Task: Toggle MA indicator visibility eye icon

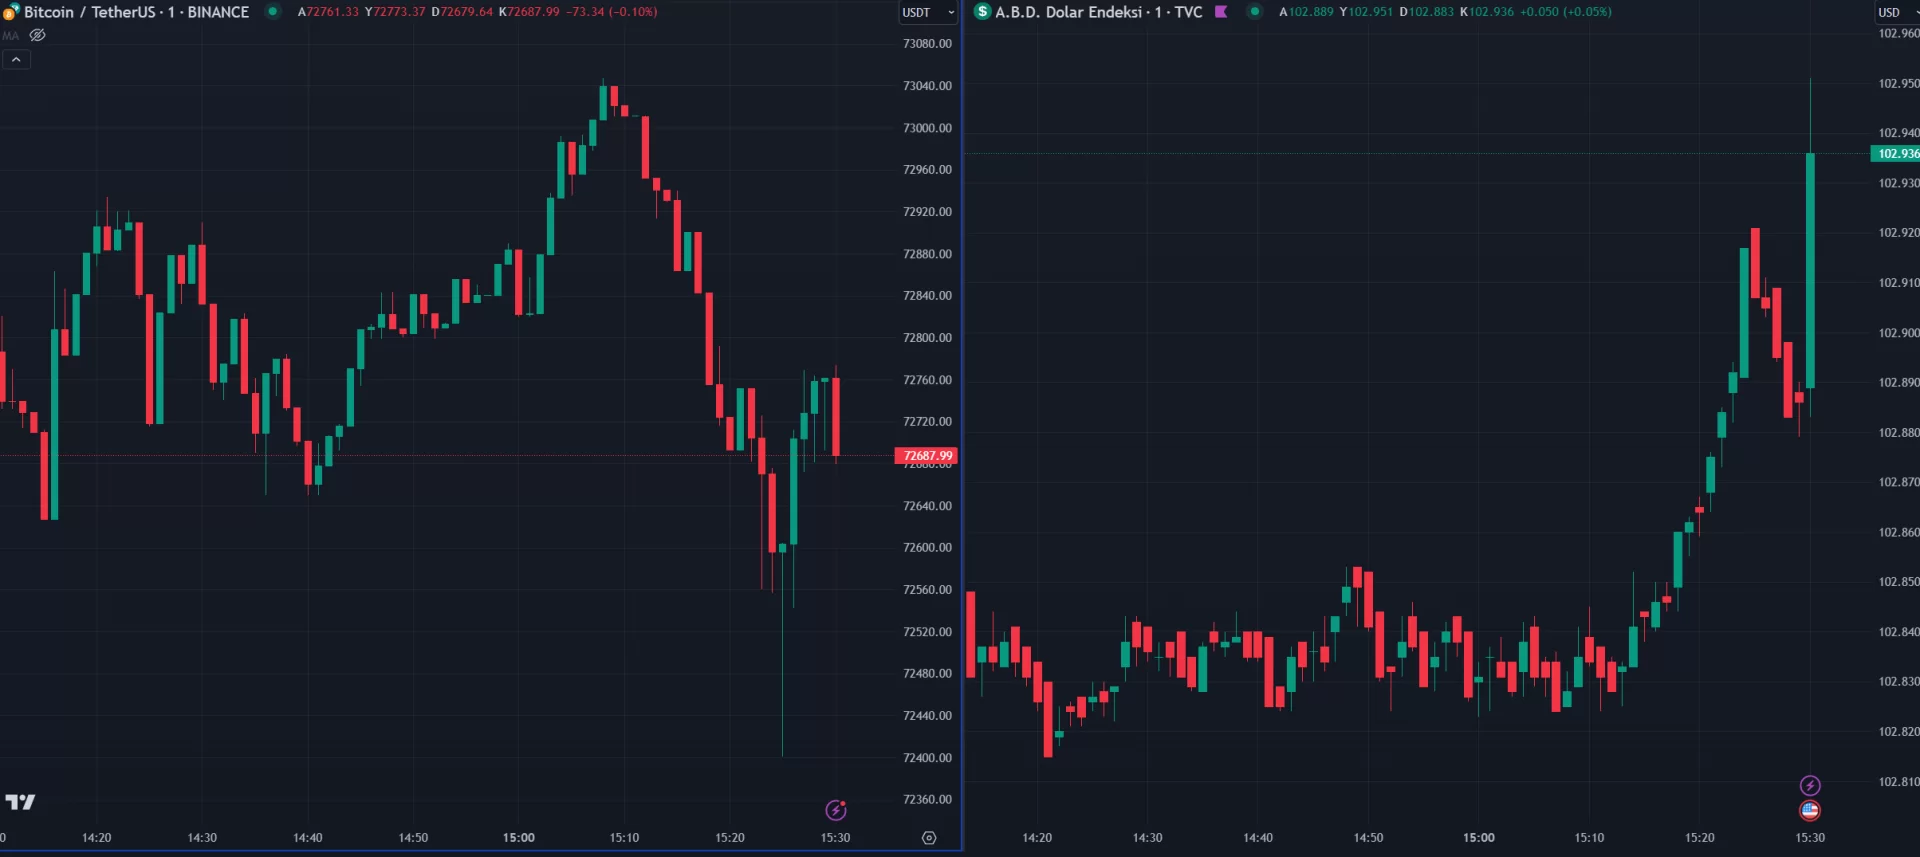Action: (38, 35)
